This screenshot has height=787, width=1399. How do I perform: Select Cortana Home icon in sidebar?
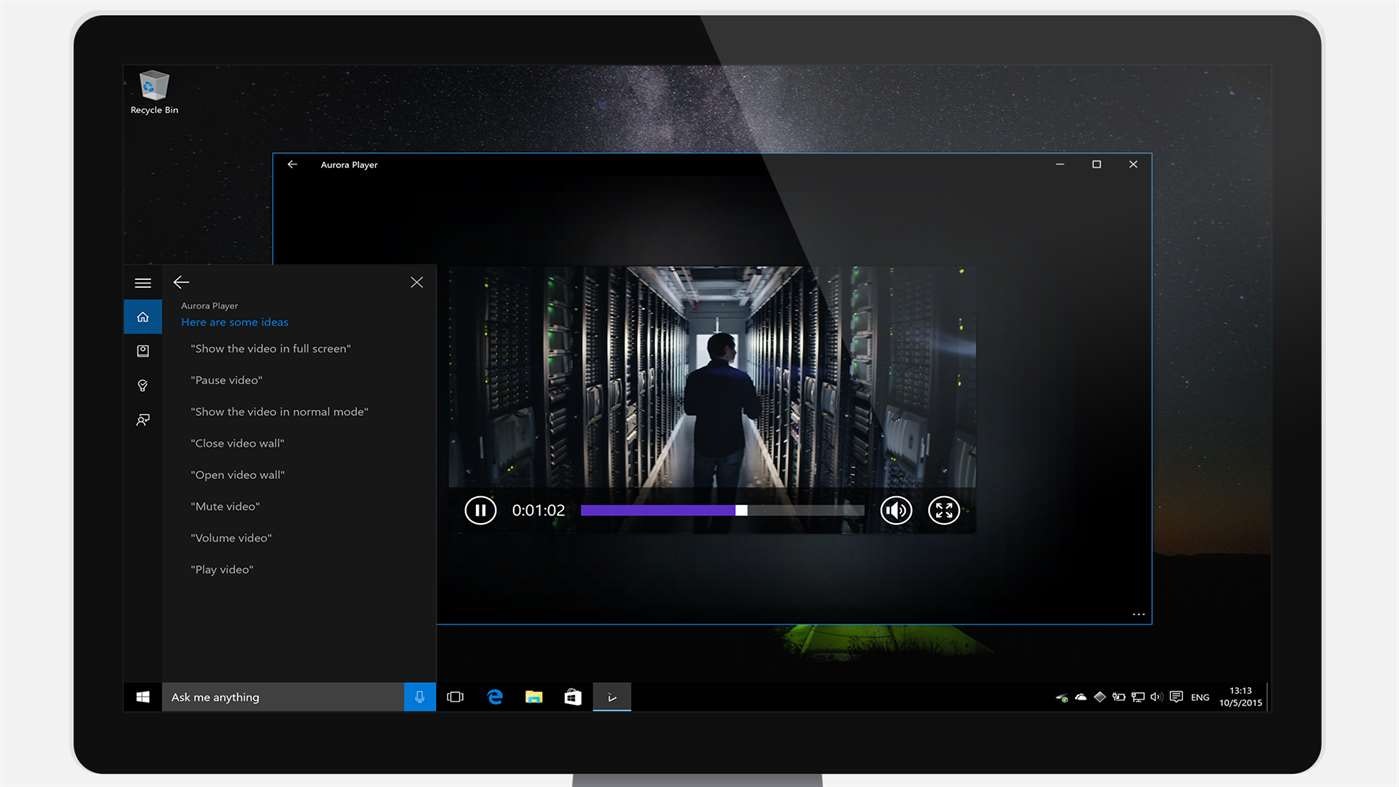coord(143,317)
